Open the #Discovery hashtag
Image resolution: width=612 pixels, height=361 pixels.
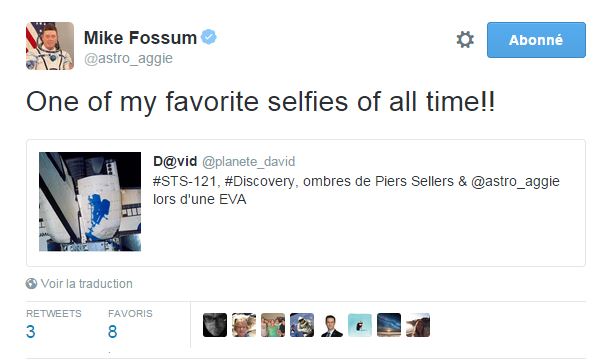pyautogui.click(x=259, y=181)
